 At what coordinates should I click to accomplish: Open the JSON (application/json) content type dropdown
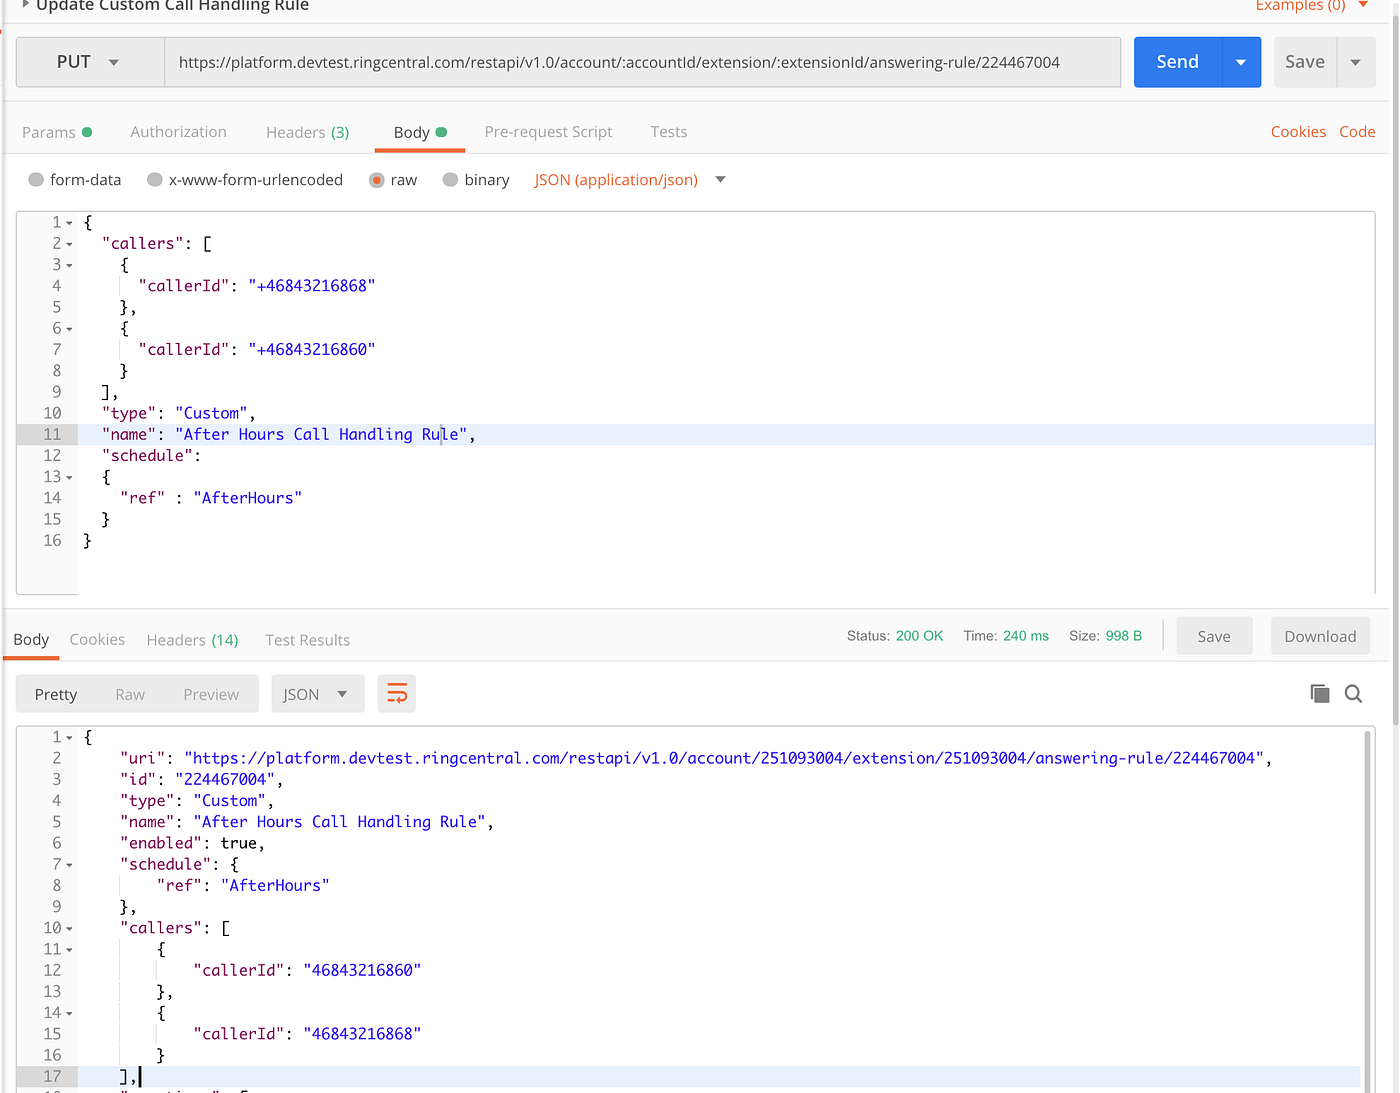(719, 179)
